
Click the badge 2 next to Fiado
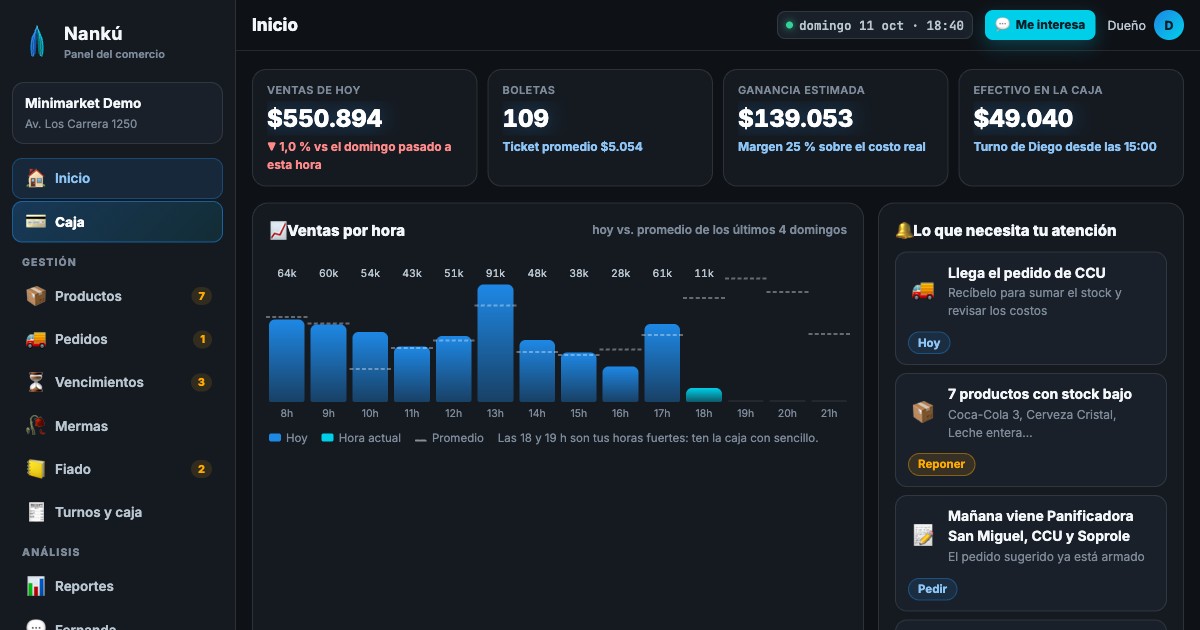click(x=201, y=469)
